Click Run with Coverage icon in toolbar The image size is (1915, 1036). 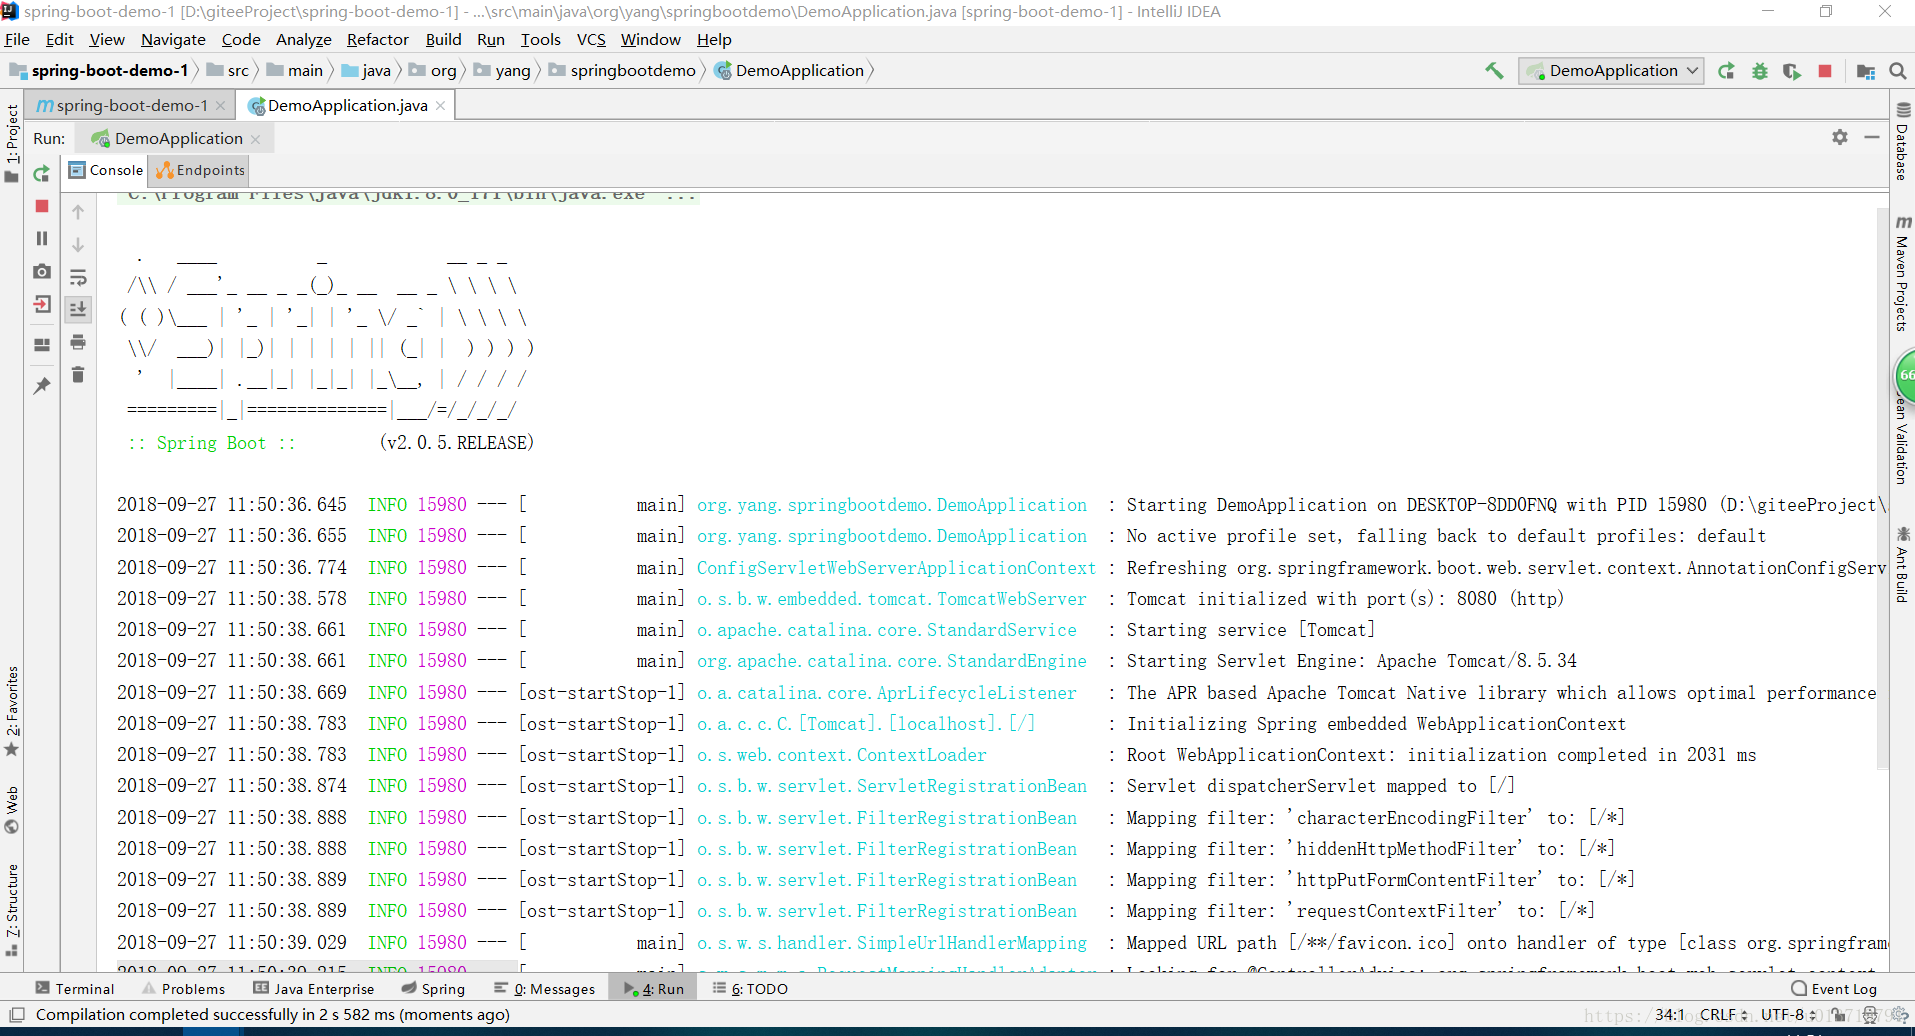pyautogui.click(x=1792, y=71)
